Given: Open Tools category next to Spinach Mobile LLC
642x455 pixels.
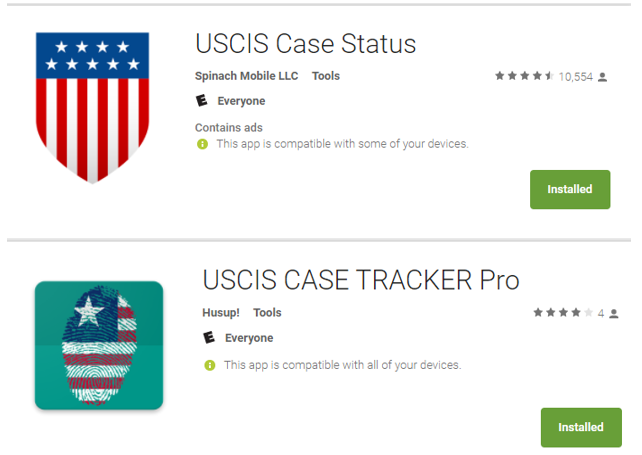Looking at the screenshot, I should tap(326, 76).
